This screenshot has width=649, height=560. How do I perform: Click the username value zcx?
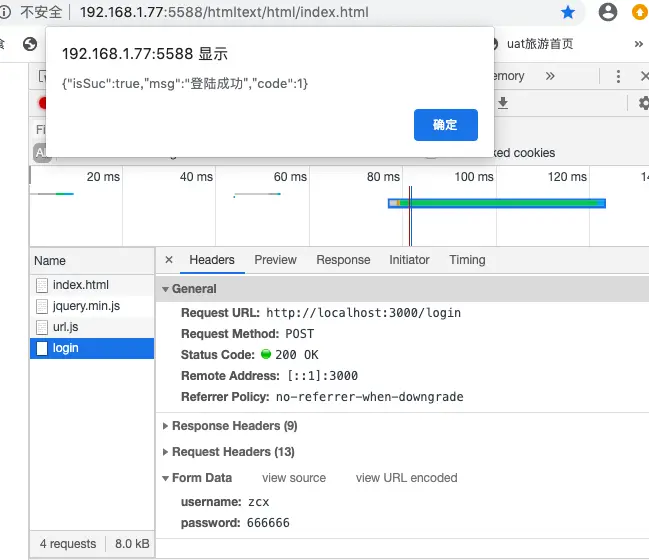(x=259, y=502)
